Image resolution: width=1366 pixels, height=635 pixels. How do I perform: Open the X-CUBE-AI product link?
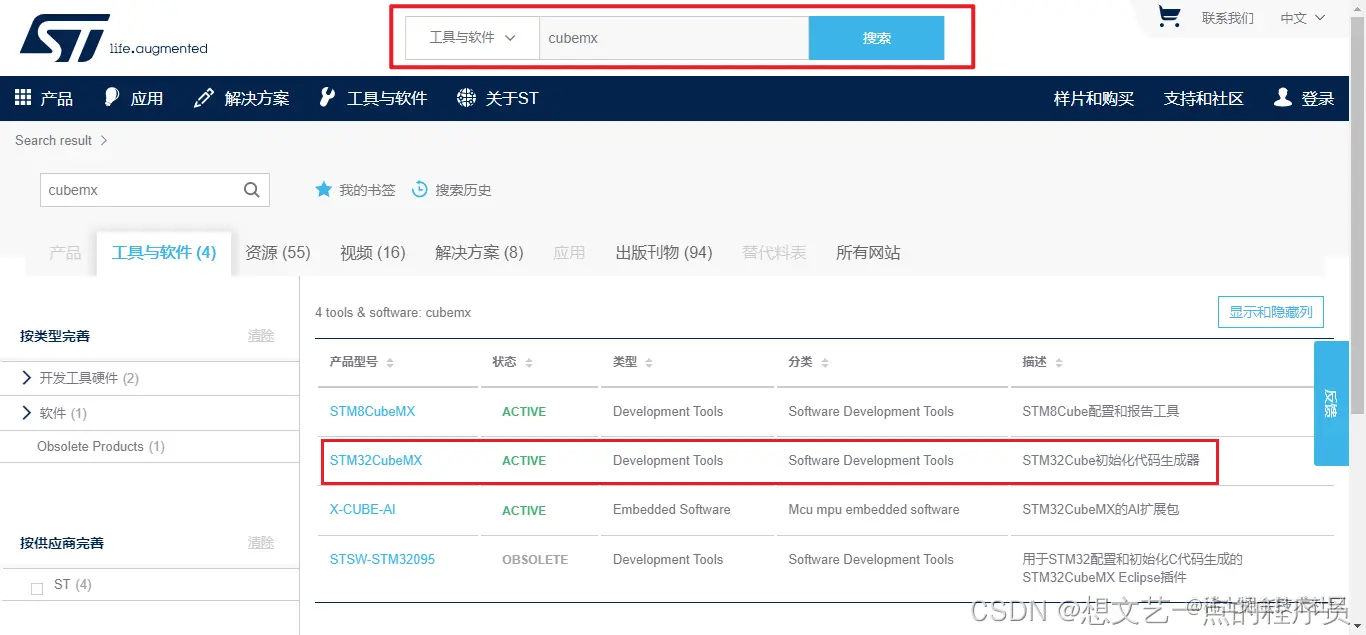(363, 509)
